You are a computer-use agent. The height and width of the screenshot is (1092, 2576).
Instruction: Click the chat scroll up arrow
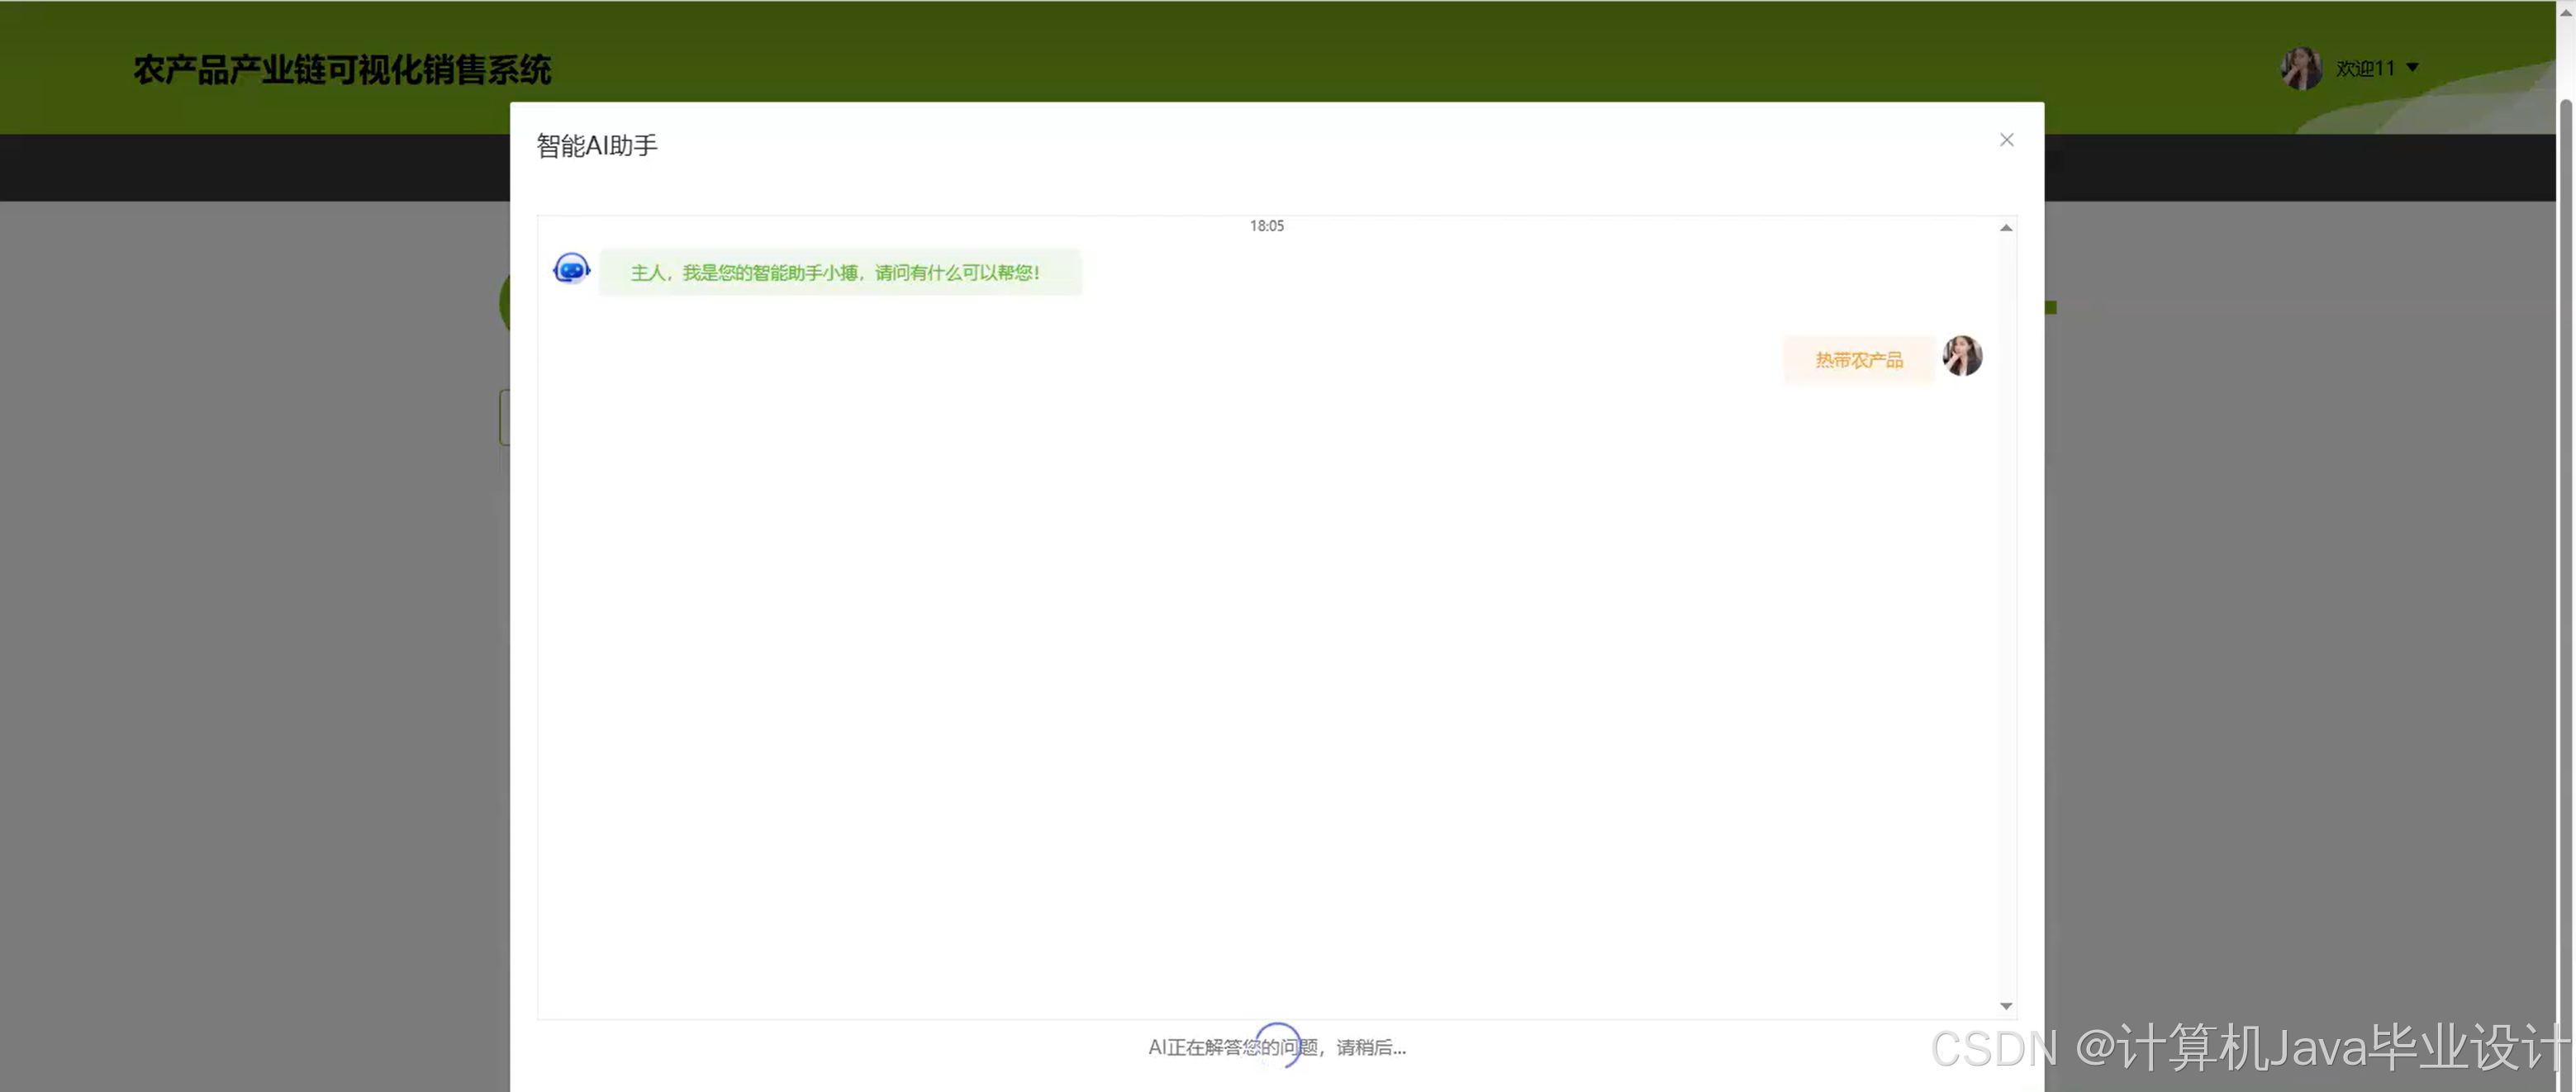tap(2005, 228)
